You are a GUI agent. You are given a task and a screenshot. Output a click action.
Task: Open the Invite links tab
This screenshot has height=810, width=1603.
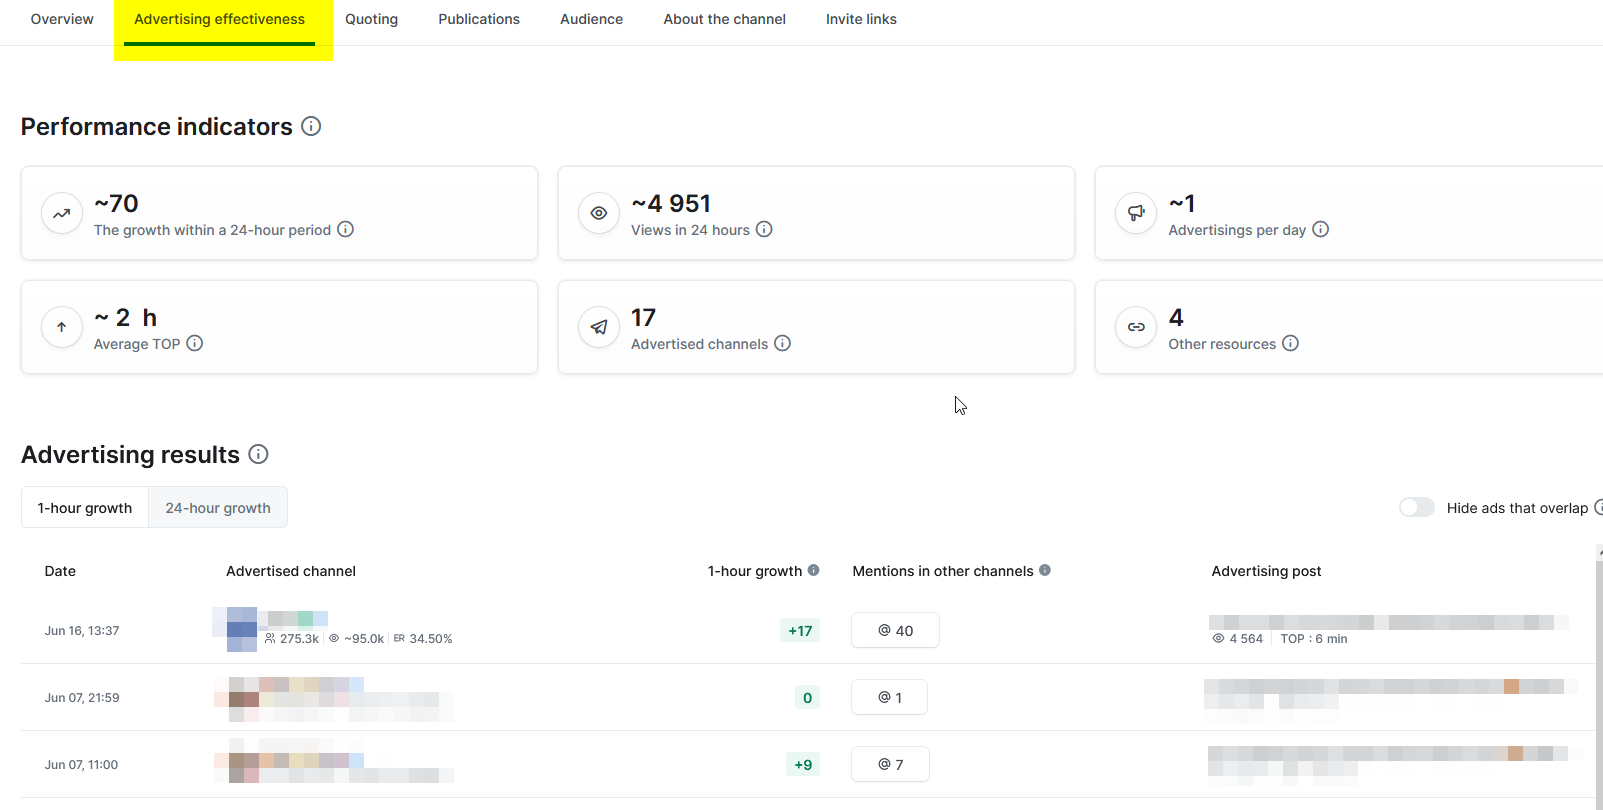click(861, 19)
